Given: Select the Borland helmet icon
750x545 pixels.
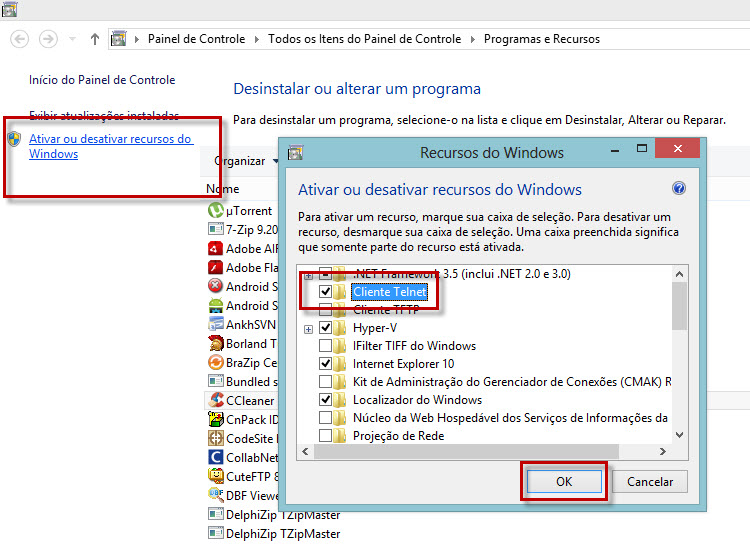Looking at the screenshot, I should coord(216,343).
